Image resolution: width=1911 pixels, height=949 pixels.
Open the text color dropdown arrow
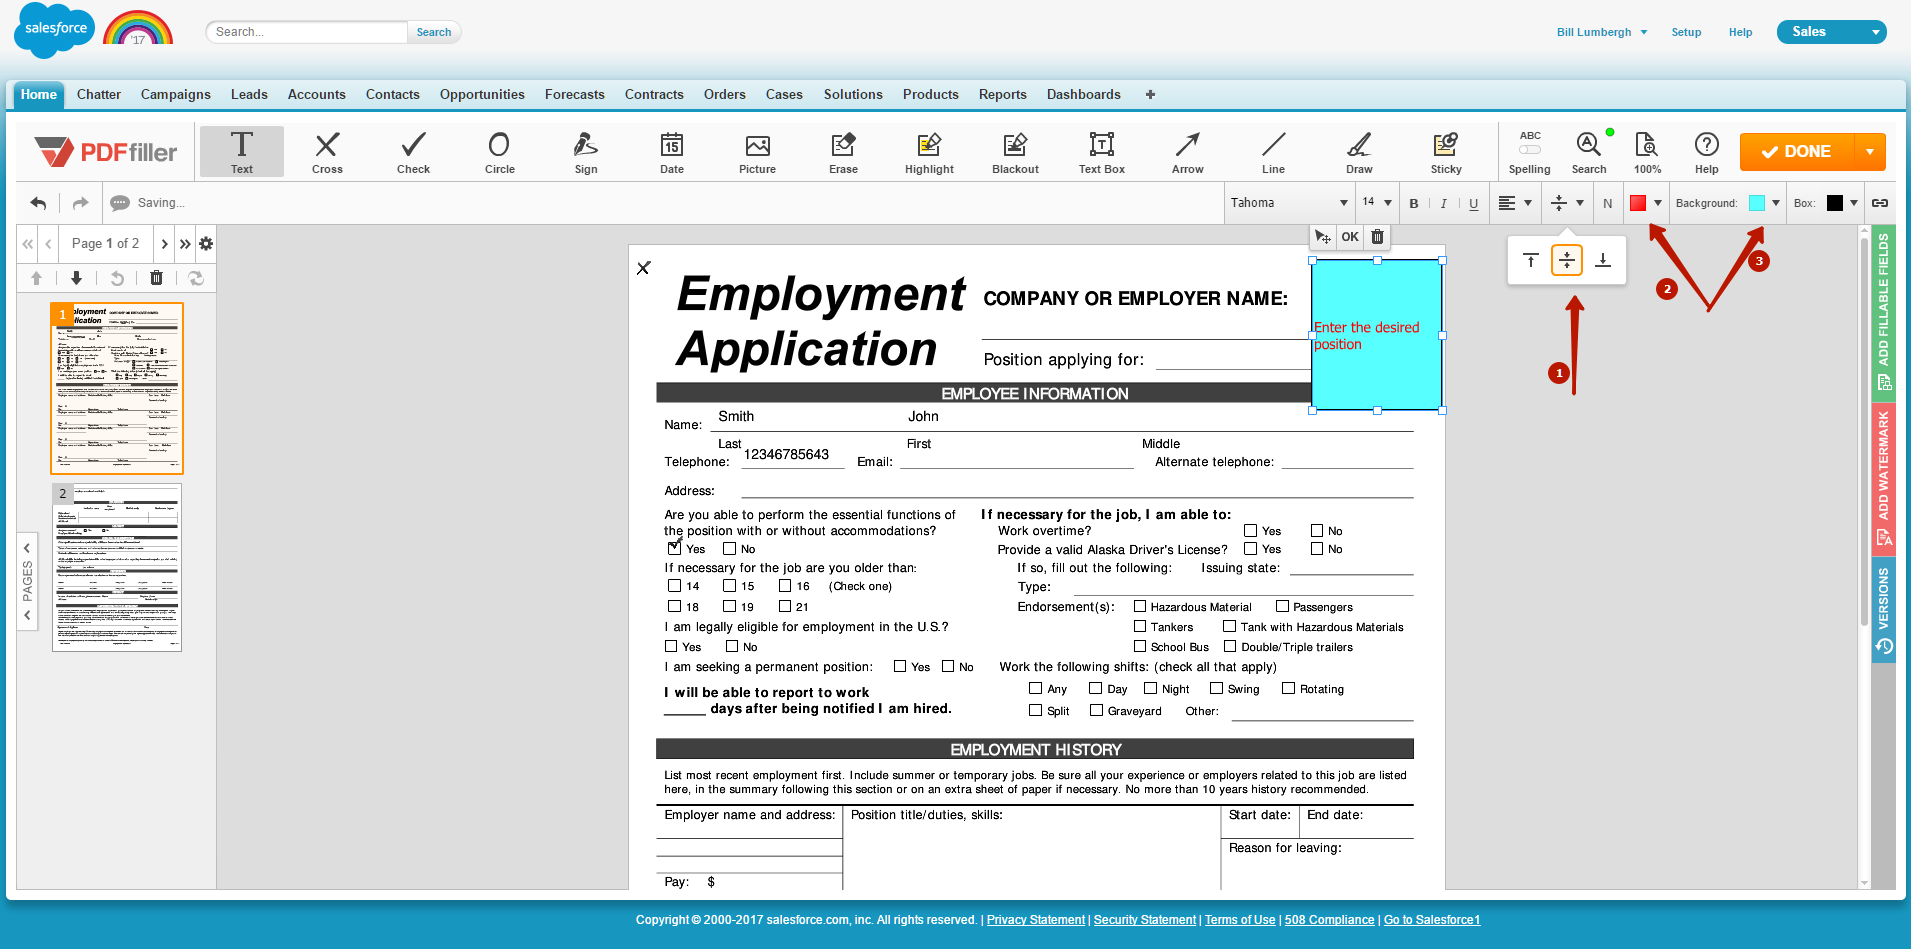coord(1658,203)
